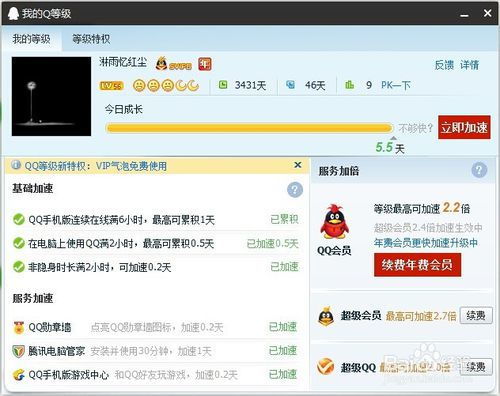
Task: Click 已加速 status for 腾讯电脑管家
Action: pyautogui.click(x=283, y=350)
